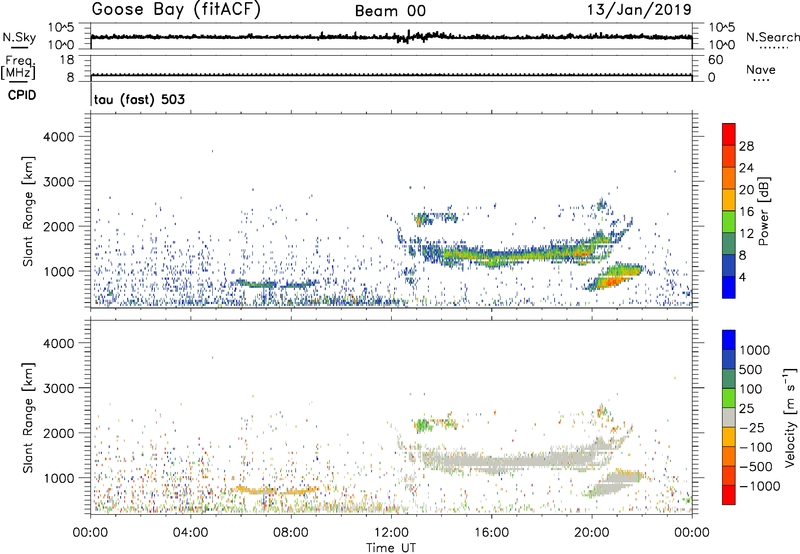Click the 'N.Search' label
Screen dimensions: 800x554
[772, 37]
